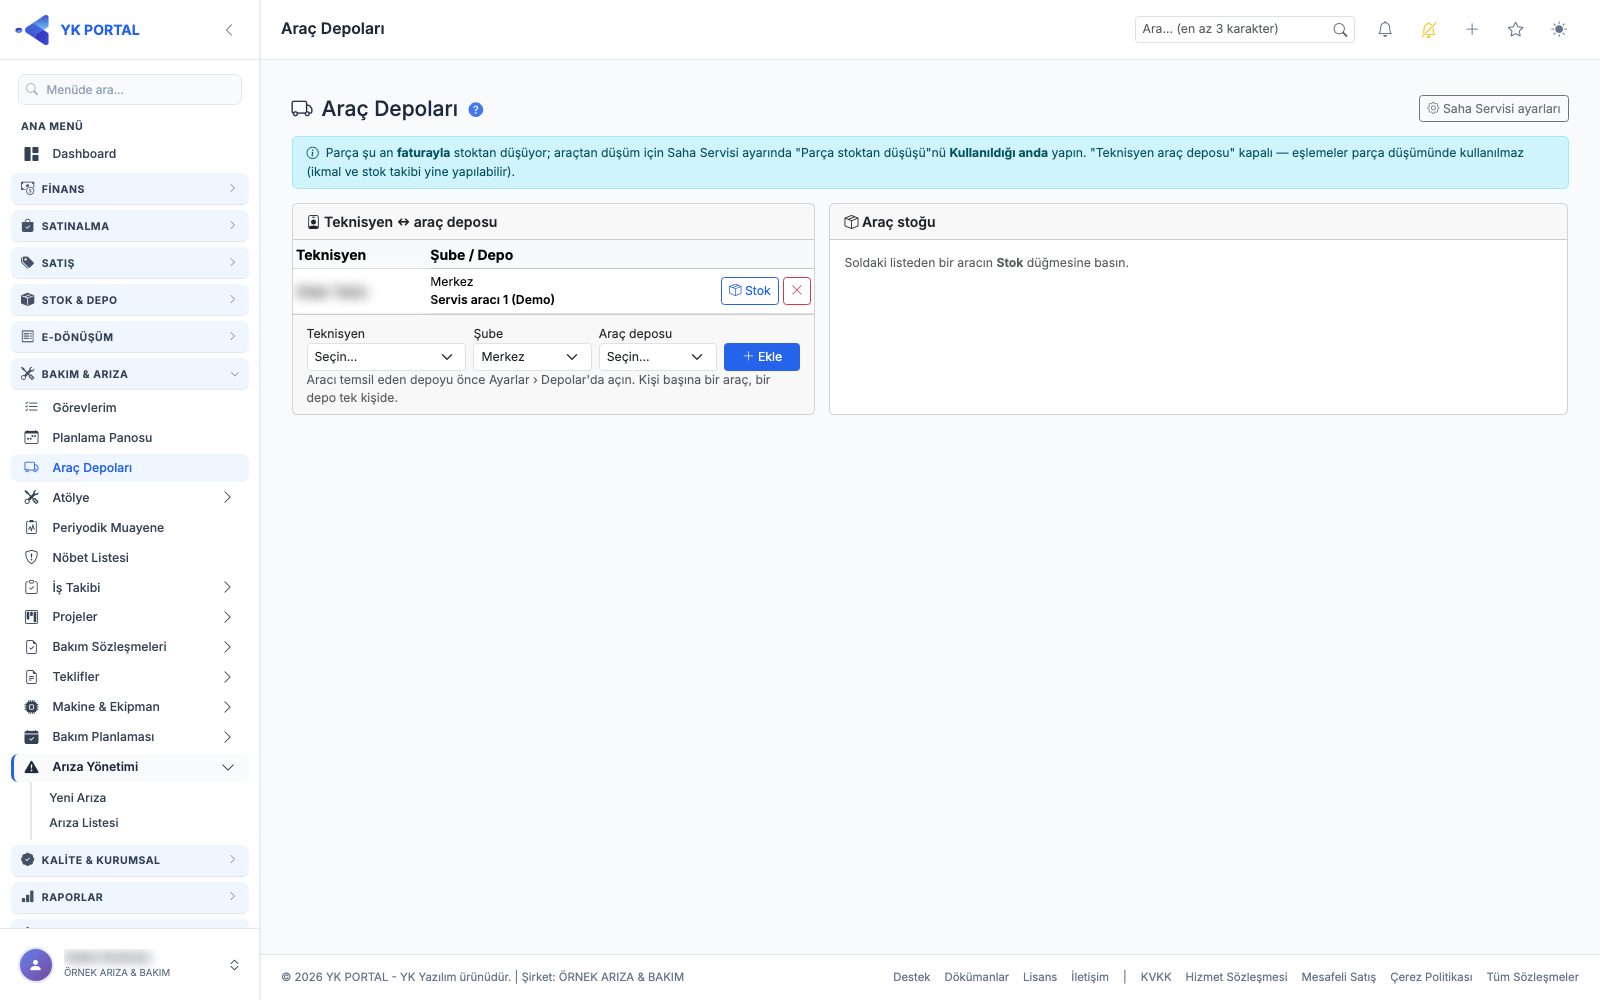This screenshot has width=1600, height=1000.
Task: Open the user account switcher arrows
Action: 234,965
